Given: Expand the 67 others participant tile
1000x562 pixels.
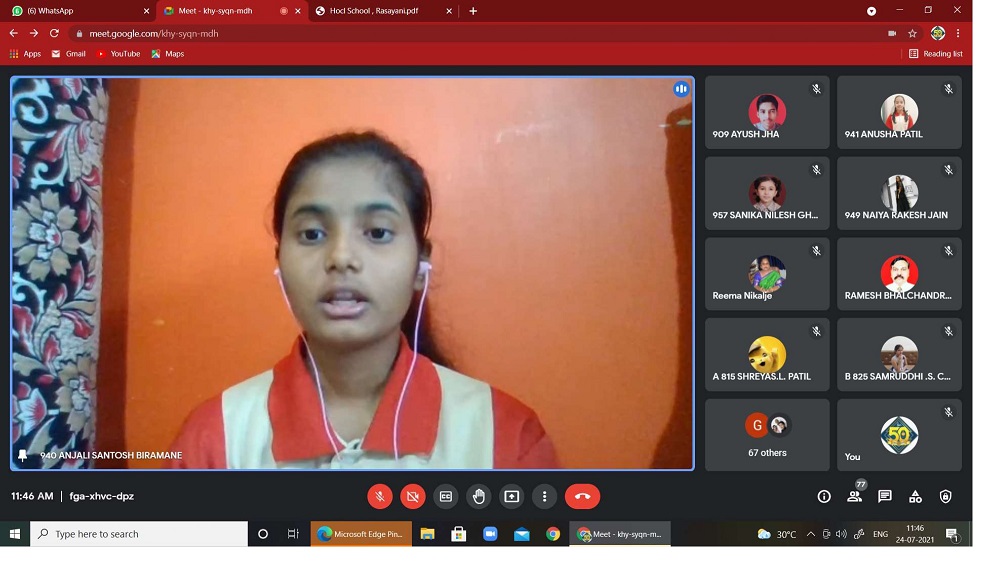Looking at the screenshot, I should [x=767, y=435].
